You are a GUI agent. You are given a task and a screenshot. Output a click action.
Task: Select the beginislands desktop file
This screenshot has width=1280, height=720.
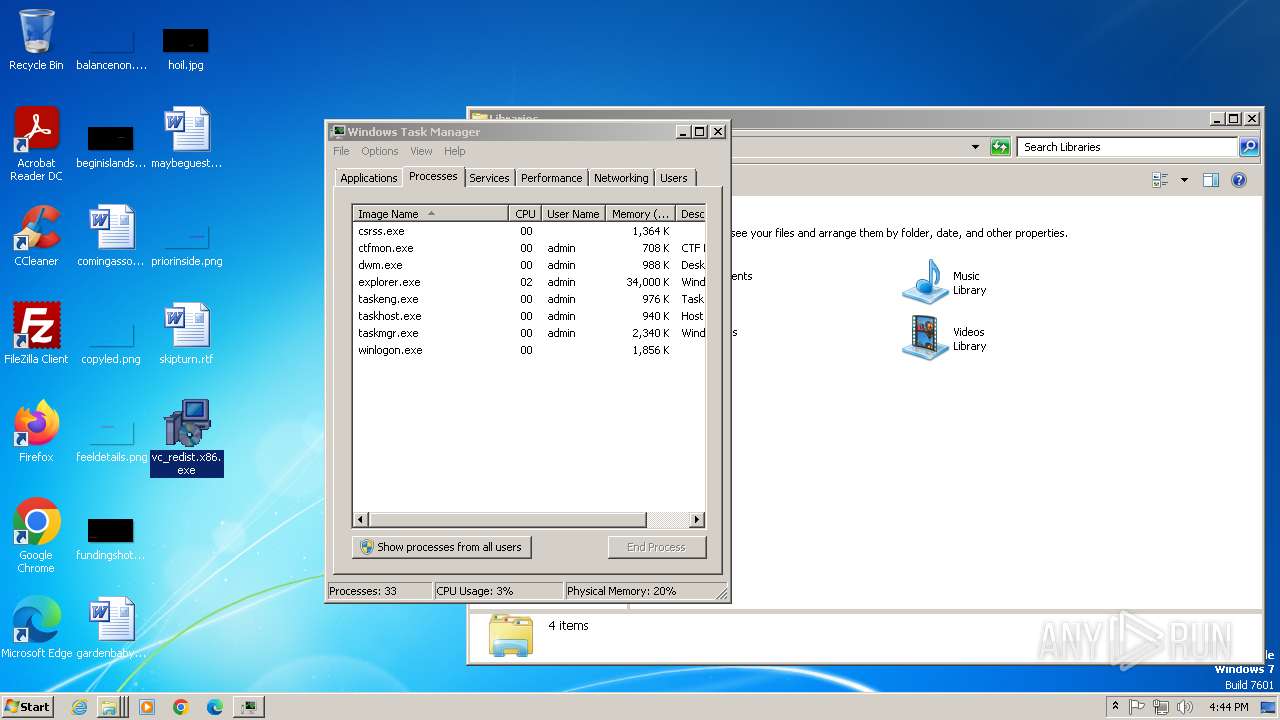[x=111, y=146]
